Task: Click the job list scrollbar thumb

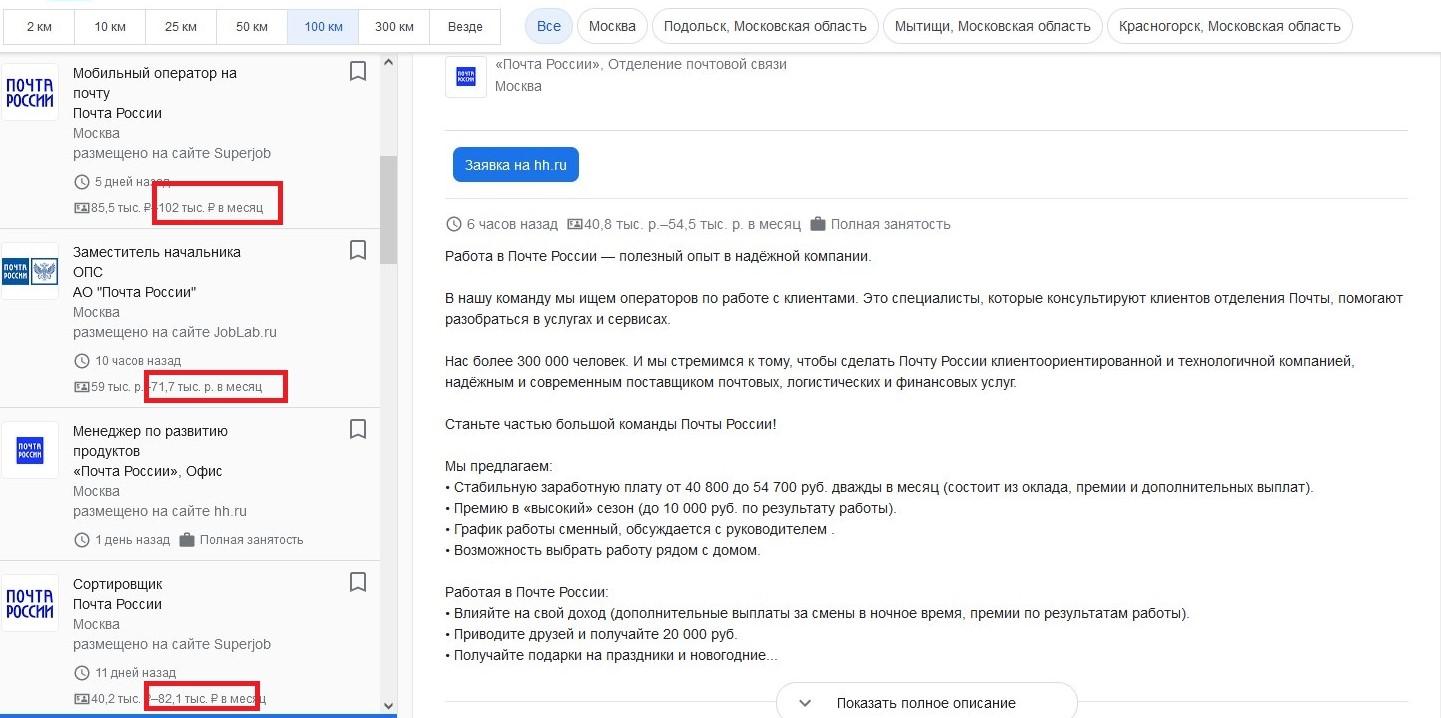Action: [x=389, y=210]
